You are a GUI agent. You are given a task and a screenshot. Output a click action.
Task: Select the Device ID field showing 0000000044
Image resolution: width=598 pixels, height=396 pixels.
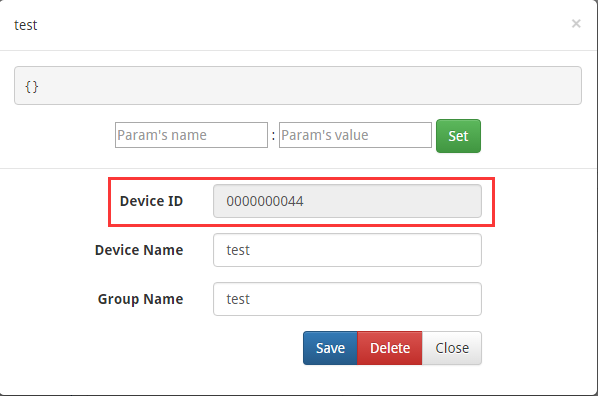(347, 201)
